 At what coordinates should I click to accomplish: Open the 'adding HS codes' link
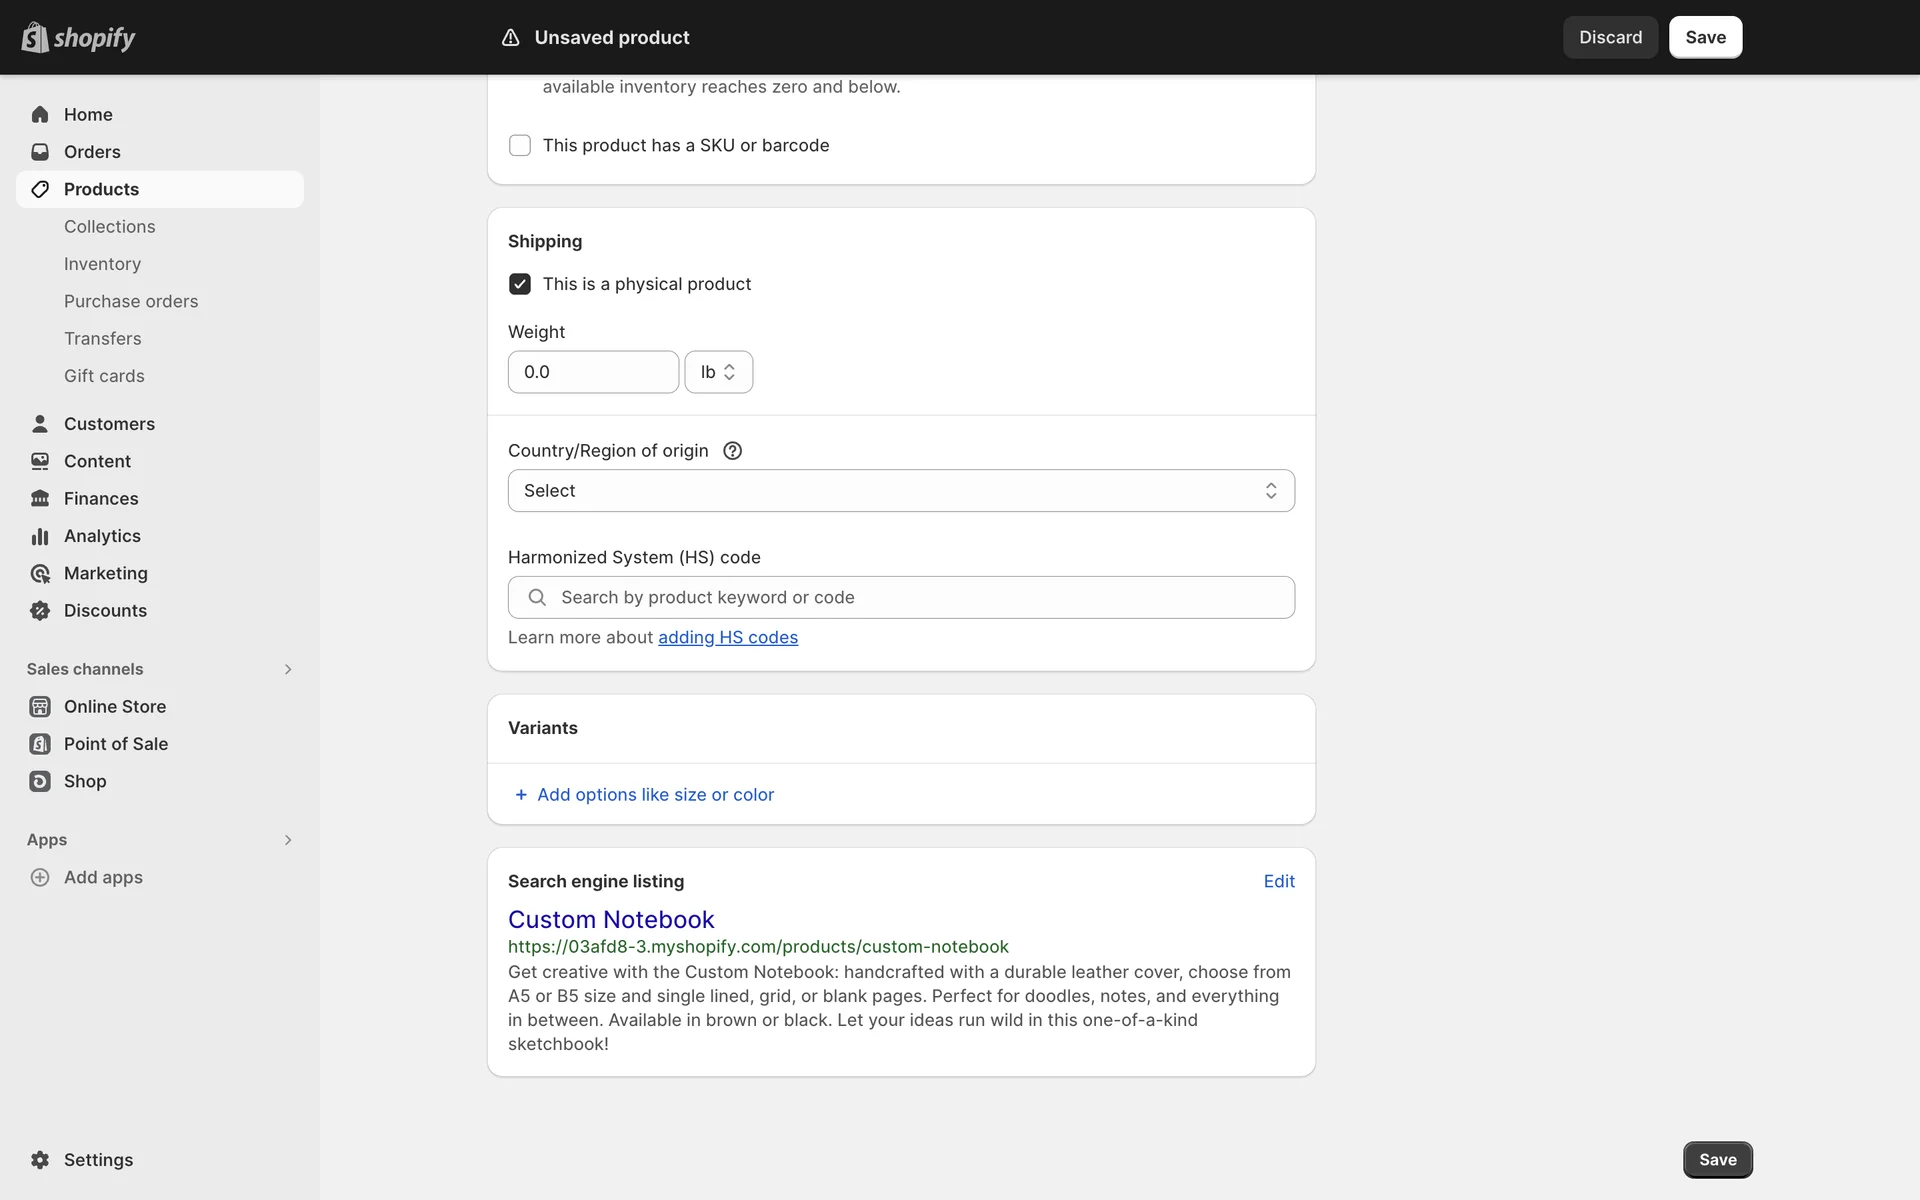coord(727,638)
